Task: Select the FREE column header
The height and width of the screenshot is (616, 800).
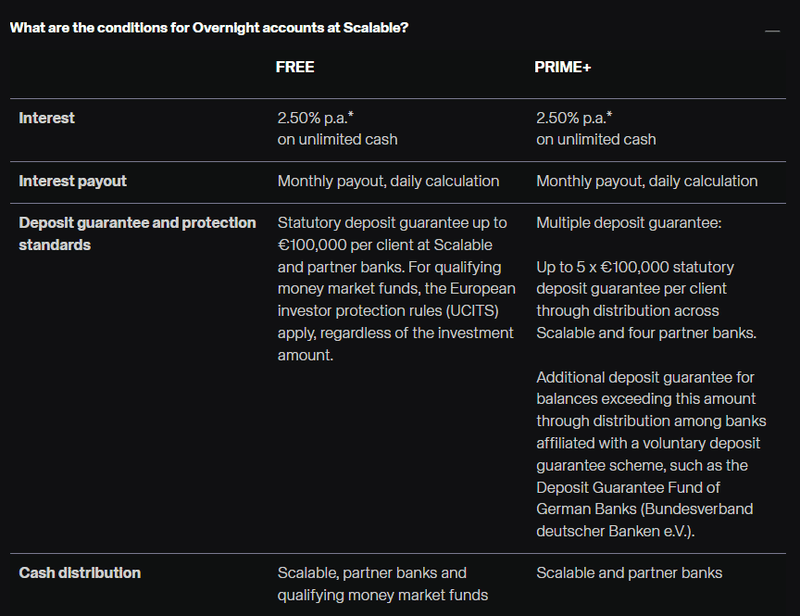Action: tap(295, 67)
